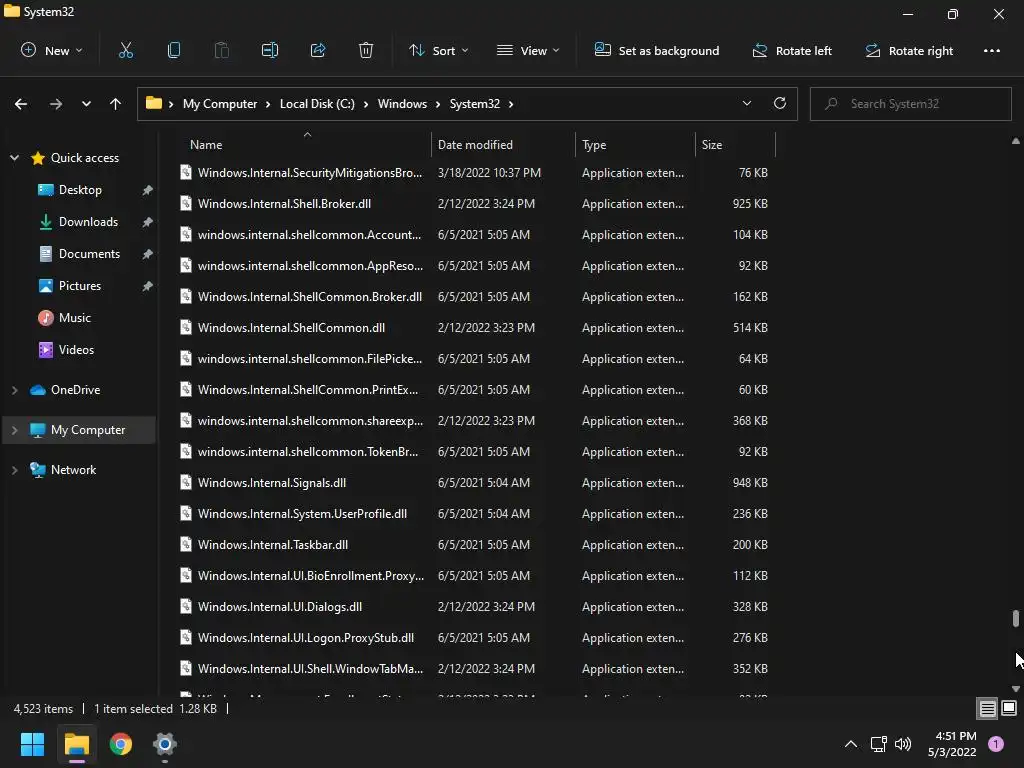Image resolution: width=1024 pixels, height=768 pixels.
Task: Sort by Date modified column header
Action: pos(503,145)
